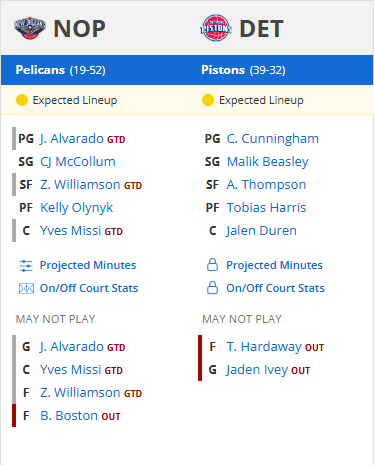This screenshot has height=465, width=374.
Task: Click the New Orleans Pelicans team logo
Action: click(30, 28)
